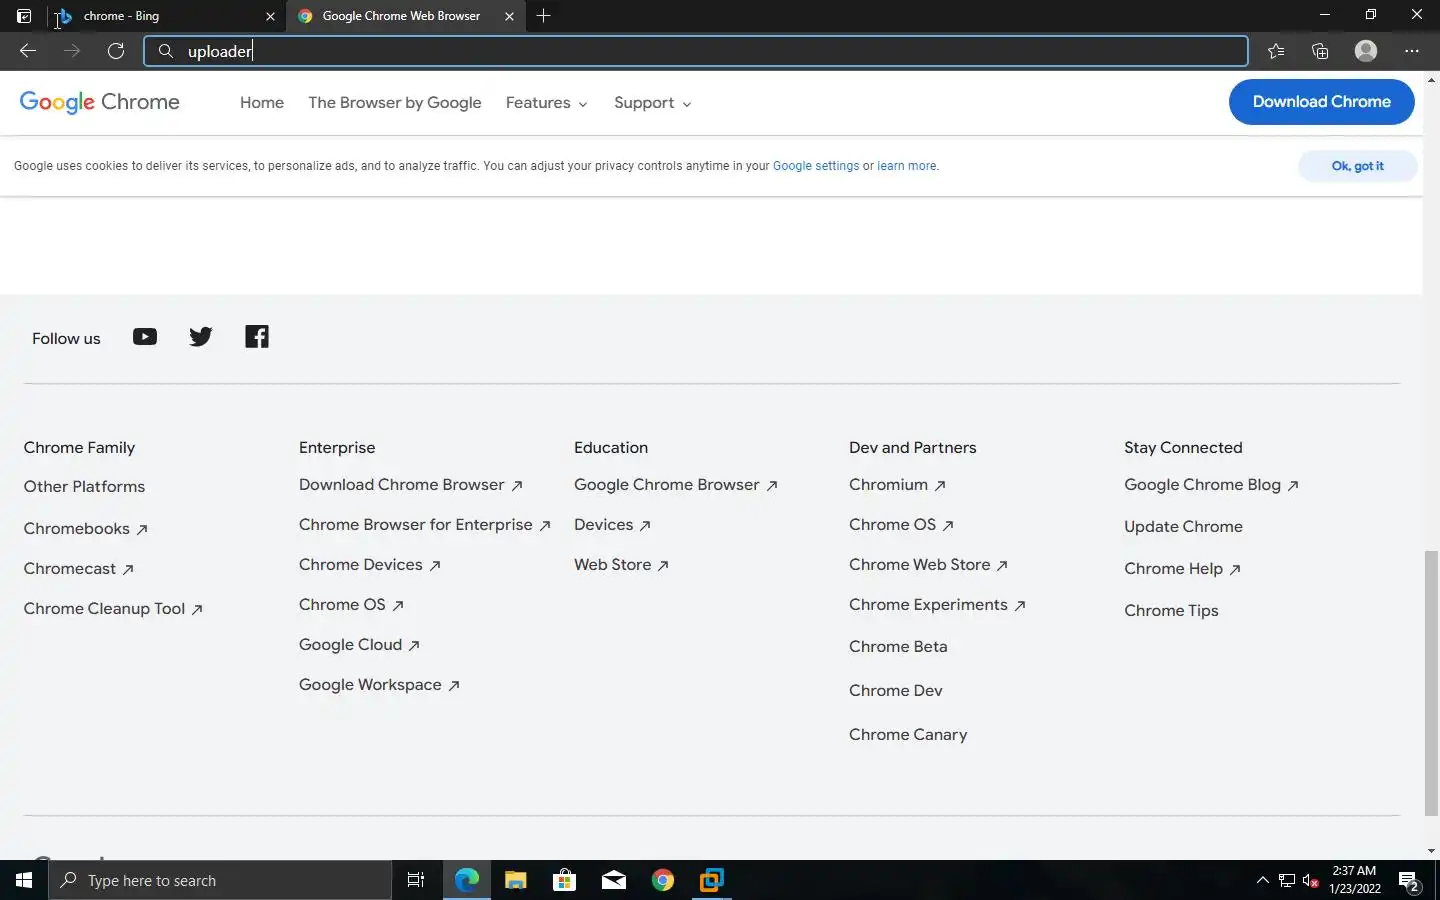This screenshot has height=900, width=1440.
Task: Open File Explorer in the taskbar
Action: coord(516,880)
